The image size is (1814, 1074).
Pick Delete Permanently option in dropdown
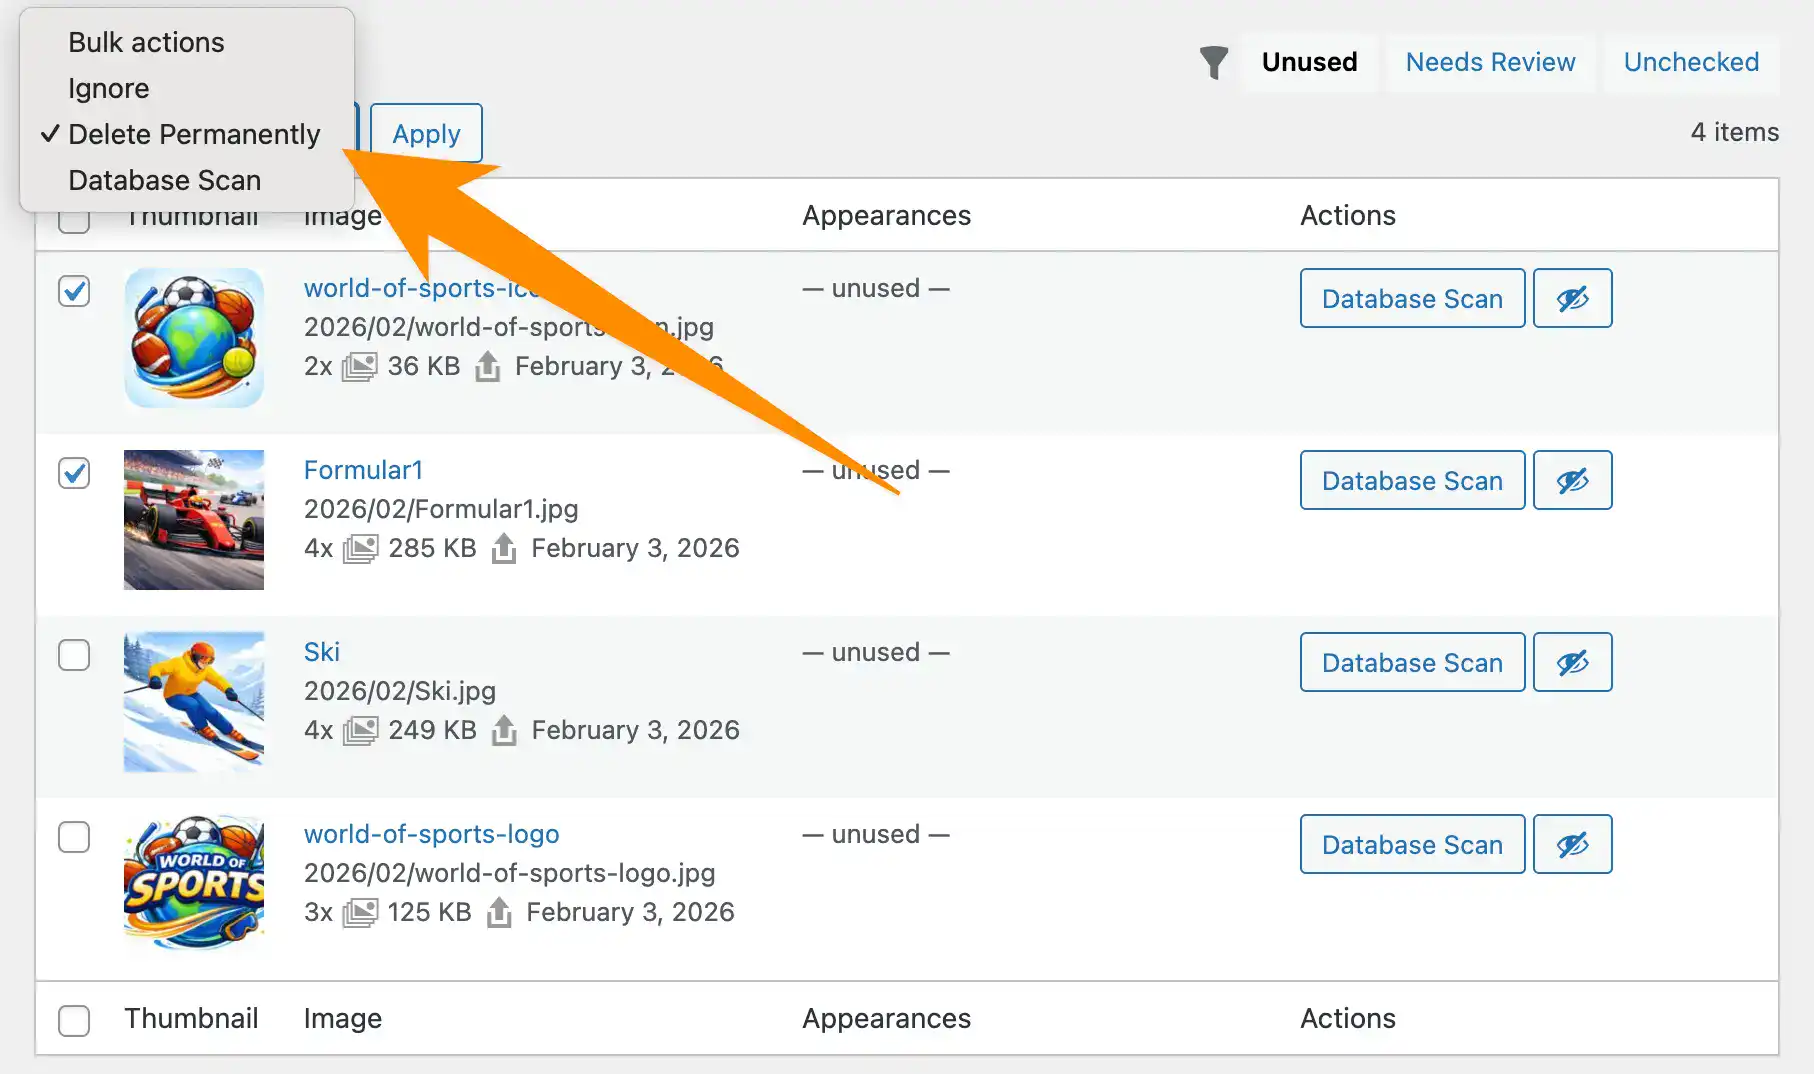pos(194,135)
